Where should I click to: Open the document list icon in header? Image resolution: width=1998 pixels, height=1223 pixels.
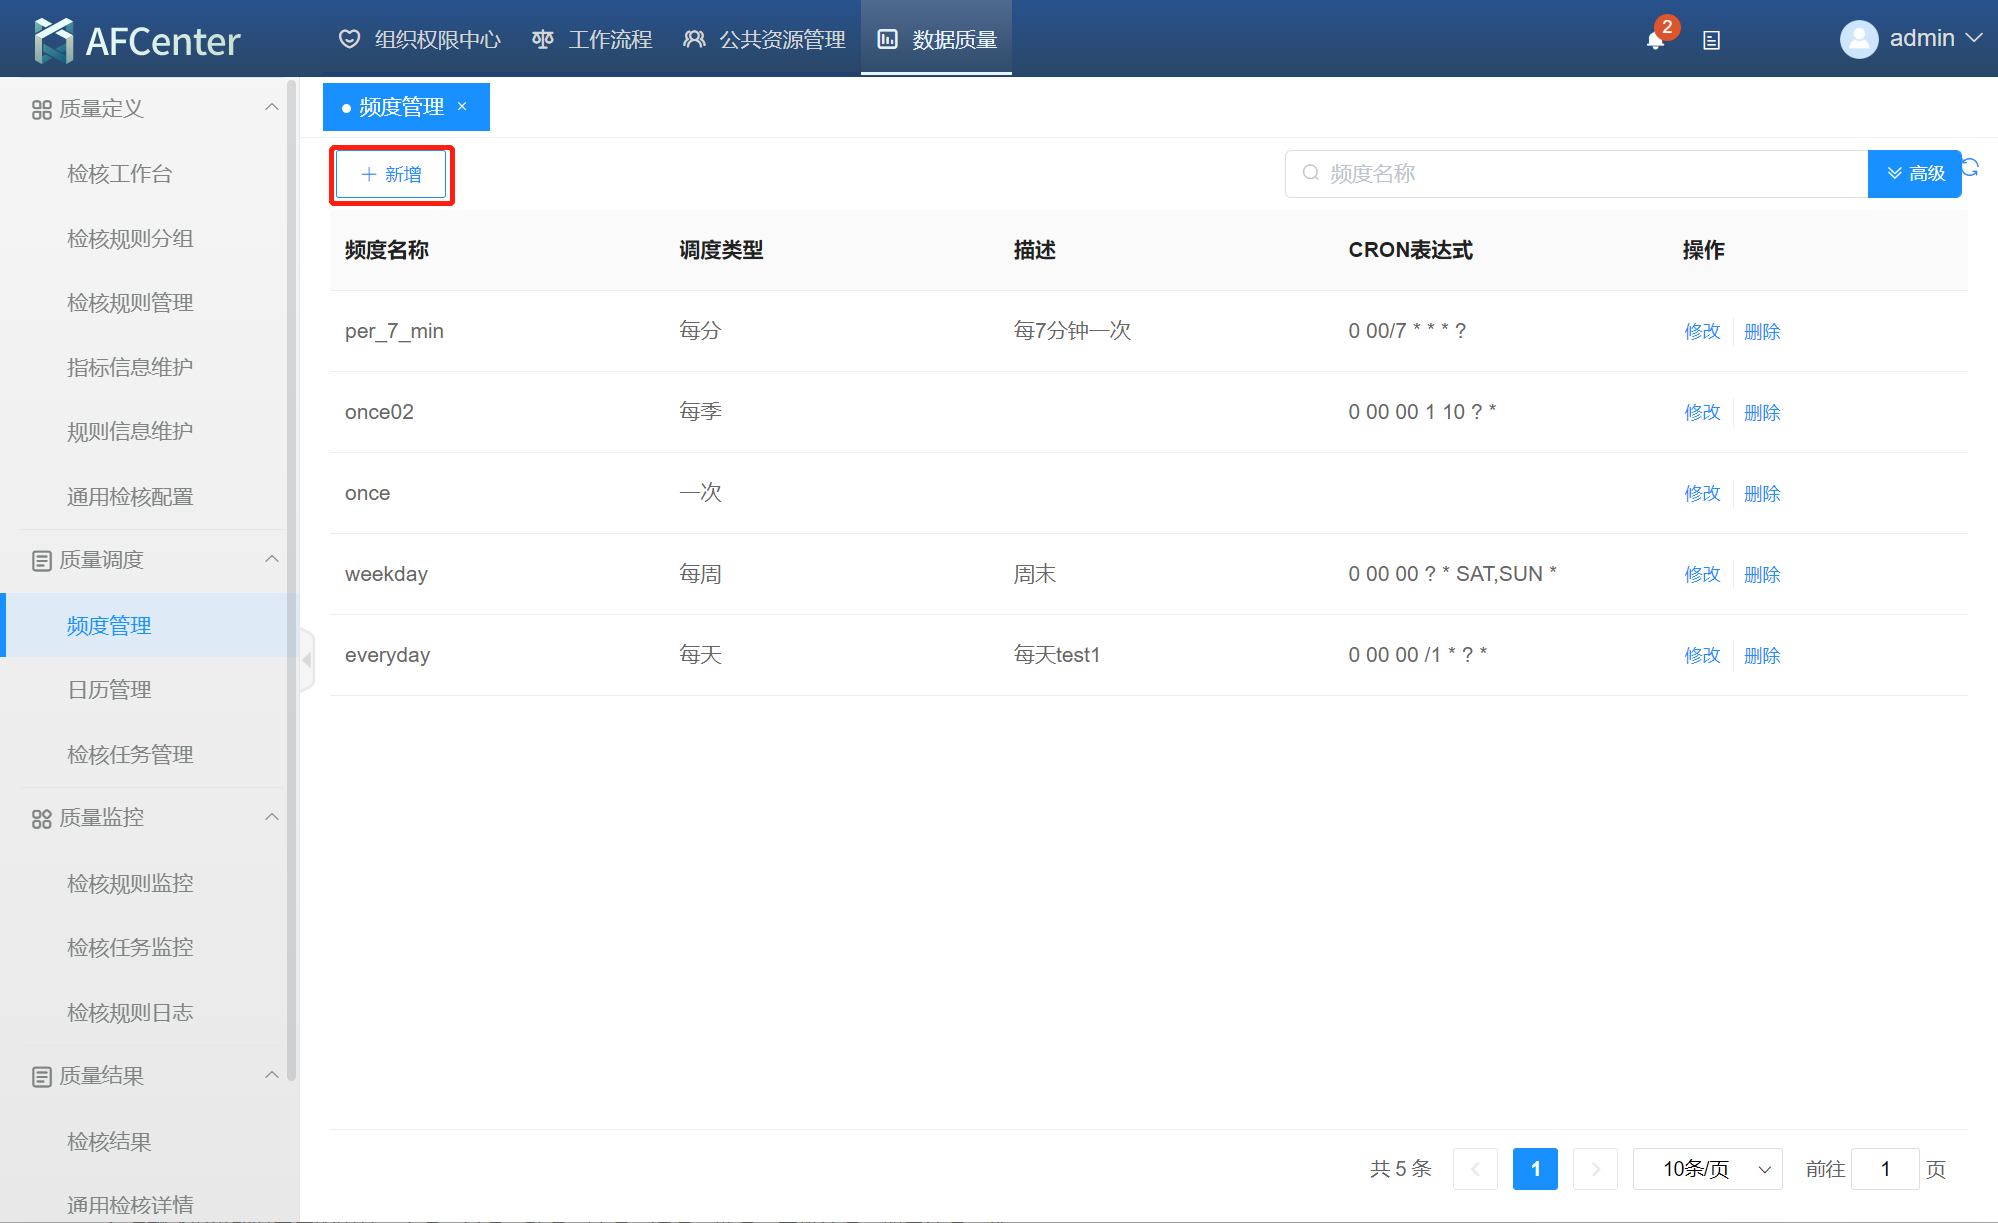[x=1711, y=40]
